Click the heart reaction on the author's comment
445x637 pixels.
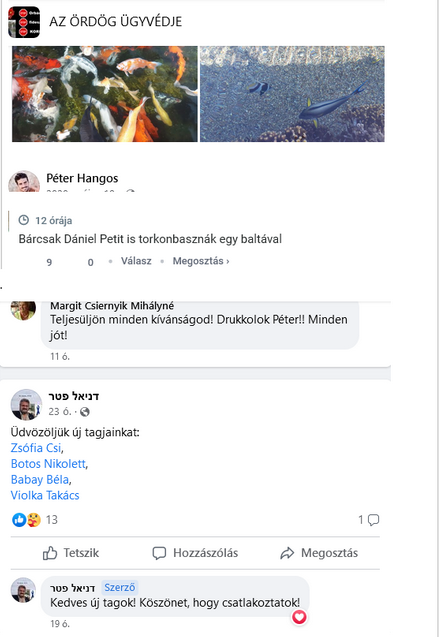[x=300, y=617]
